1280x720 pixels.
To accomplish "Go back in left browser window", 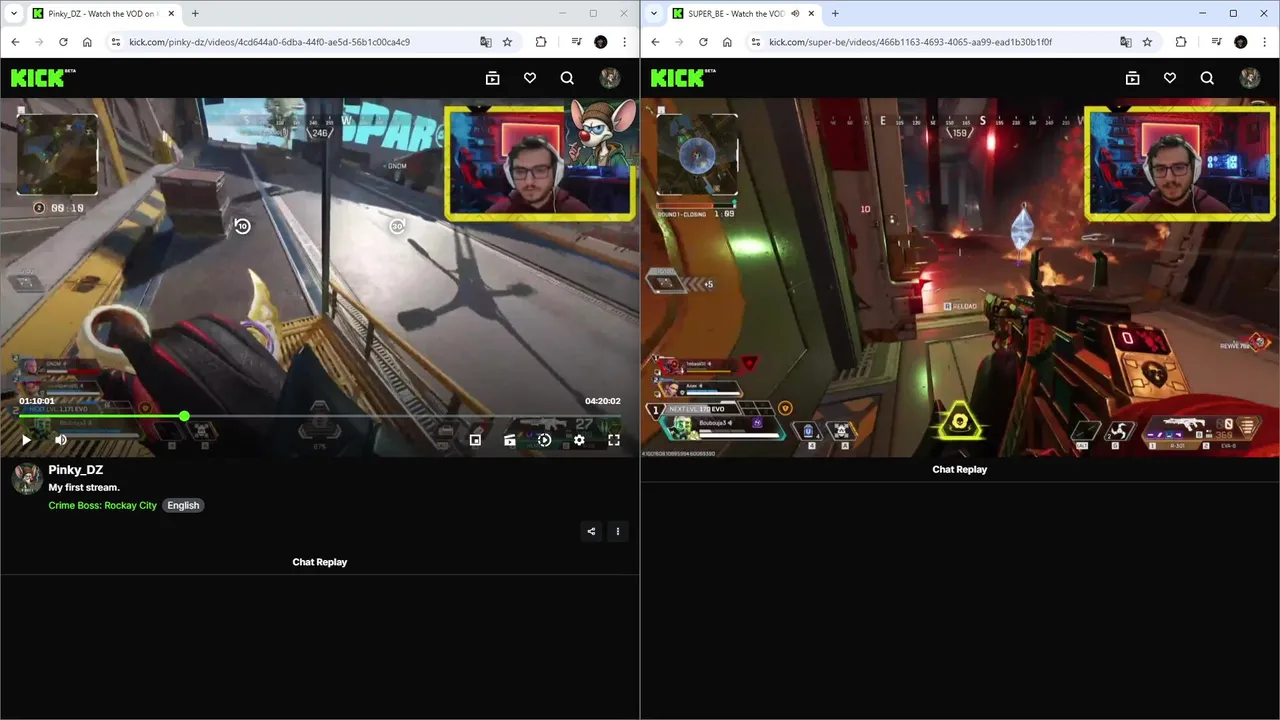I will pos(15,42).
